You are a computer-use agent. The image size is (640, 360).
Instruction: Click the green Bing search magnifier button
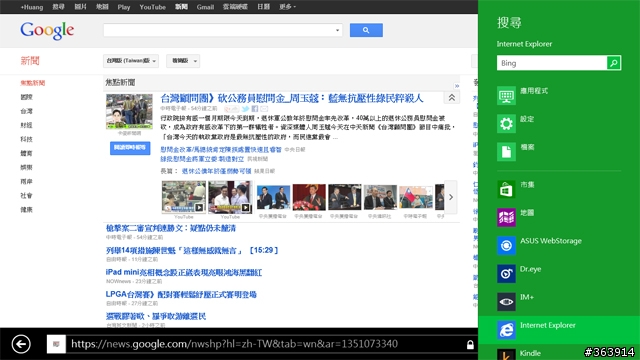(613, 63)
